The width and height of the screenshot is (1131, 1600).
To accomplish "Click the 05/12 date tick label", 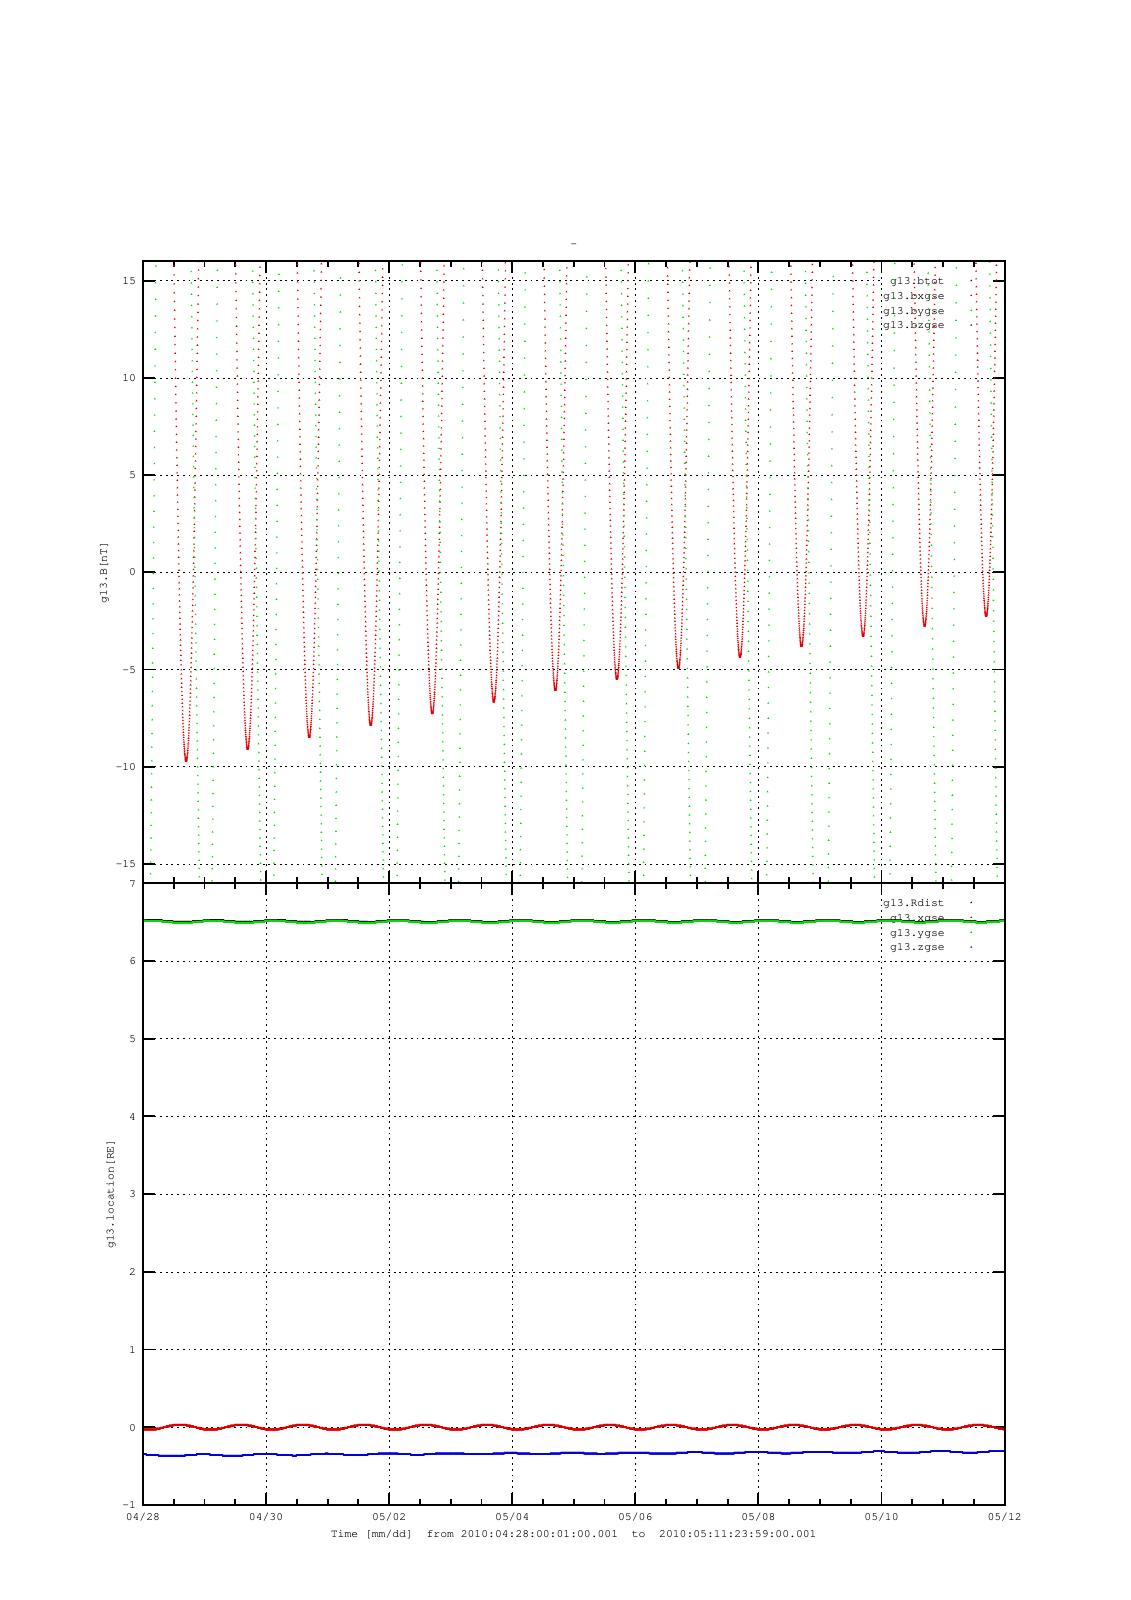I will (x=1004, y=1517).
